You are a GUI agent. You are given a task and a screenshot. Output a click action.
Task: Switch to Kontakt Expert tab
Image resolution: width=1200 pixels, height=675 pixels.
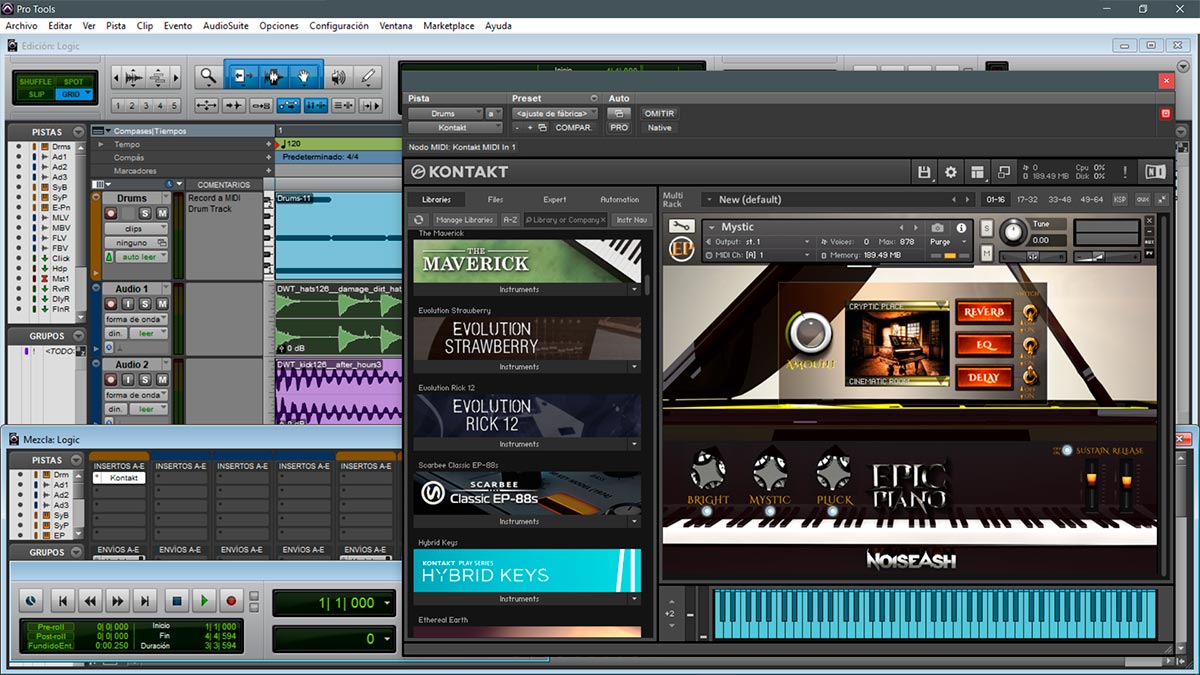(555, 199)
